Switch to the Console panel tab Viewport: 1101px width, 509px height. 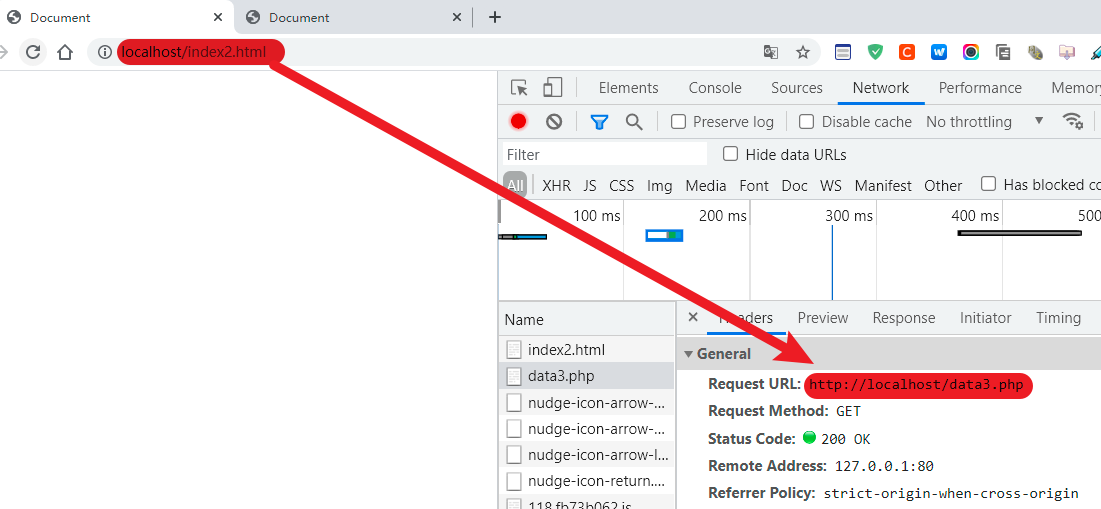[715, 88]
